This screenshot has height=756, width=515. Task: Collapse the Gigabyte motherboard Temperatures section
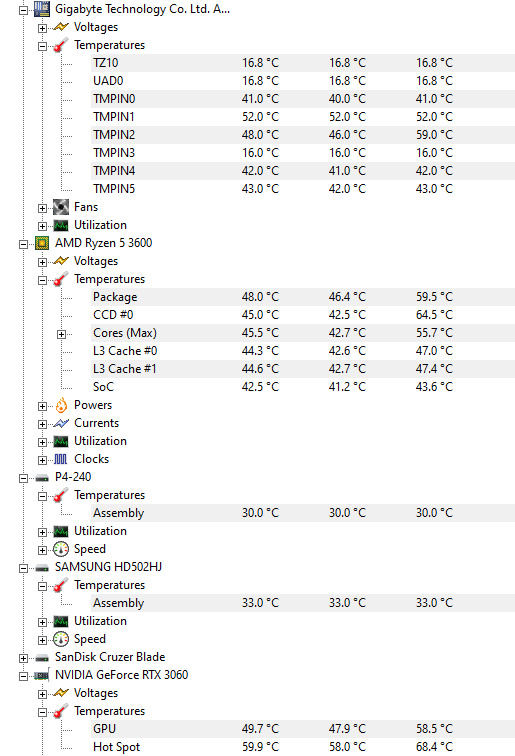click(x=42, y=46)
